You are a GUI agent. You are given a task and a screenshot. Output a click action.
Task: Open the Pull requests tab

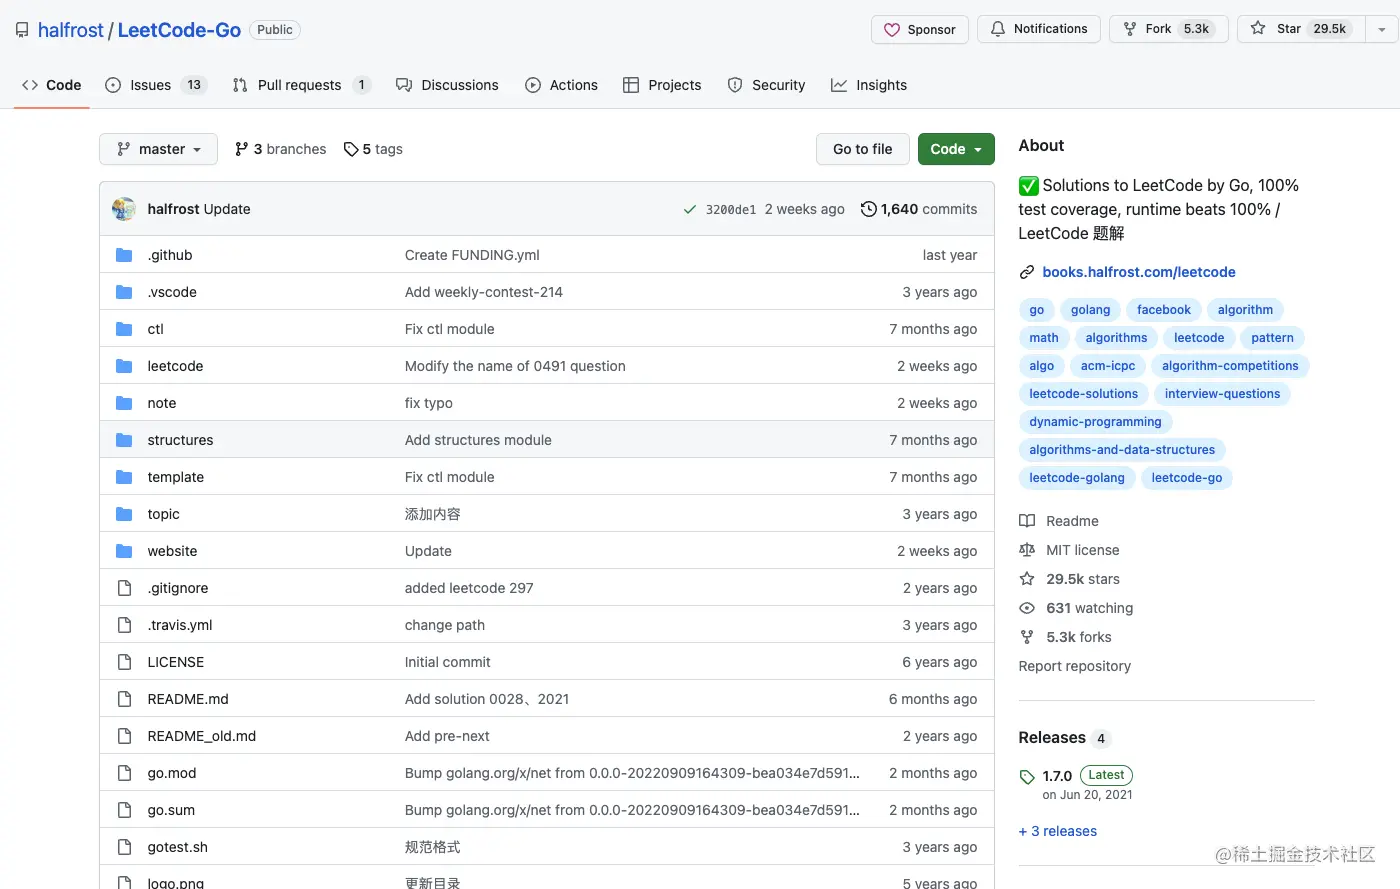click(301, 85)
